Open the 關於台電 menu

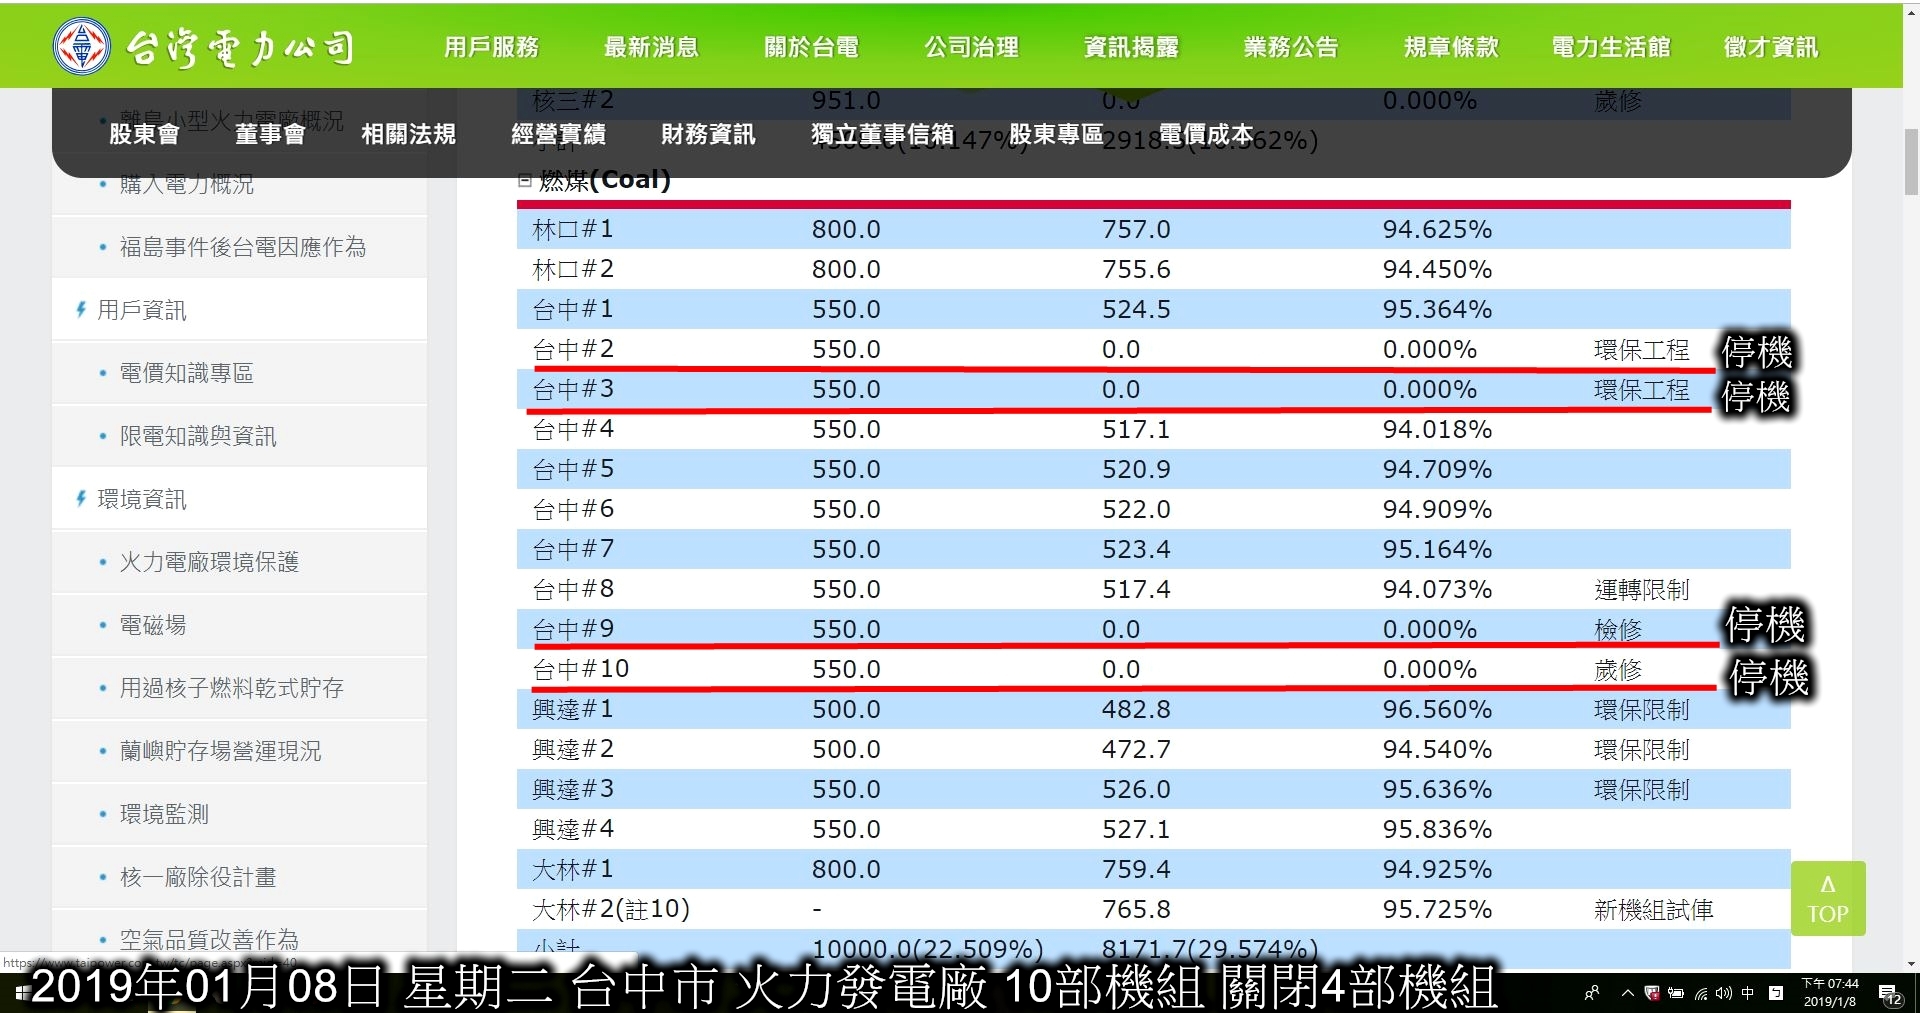coord(812,47)
